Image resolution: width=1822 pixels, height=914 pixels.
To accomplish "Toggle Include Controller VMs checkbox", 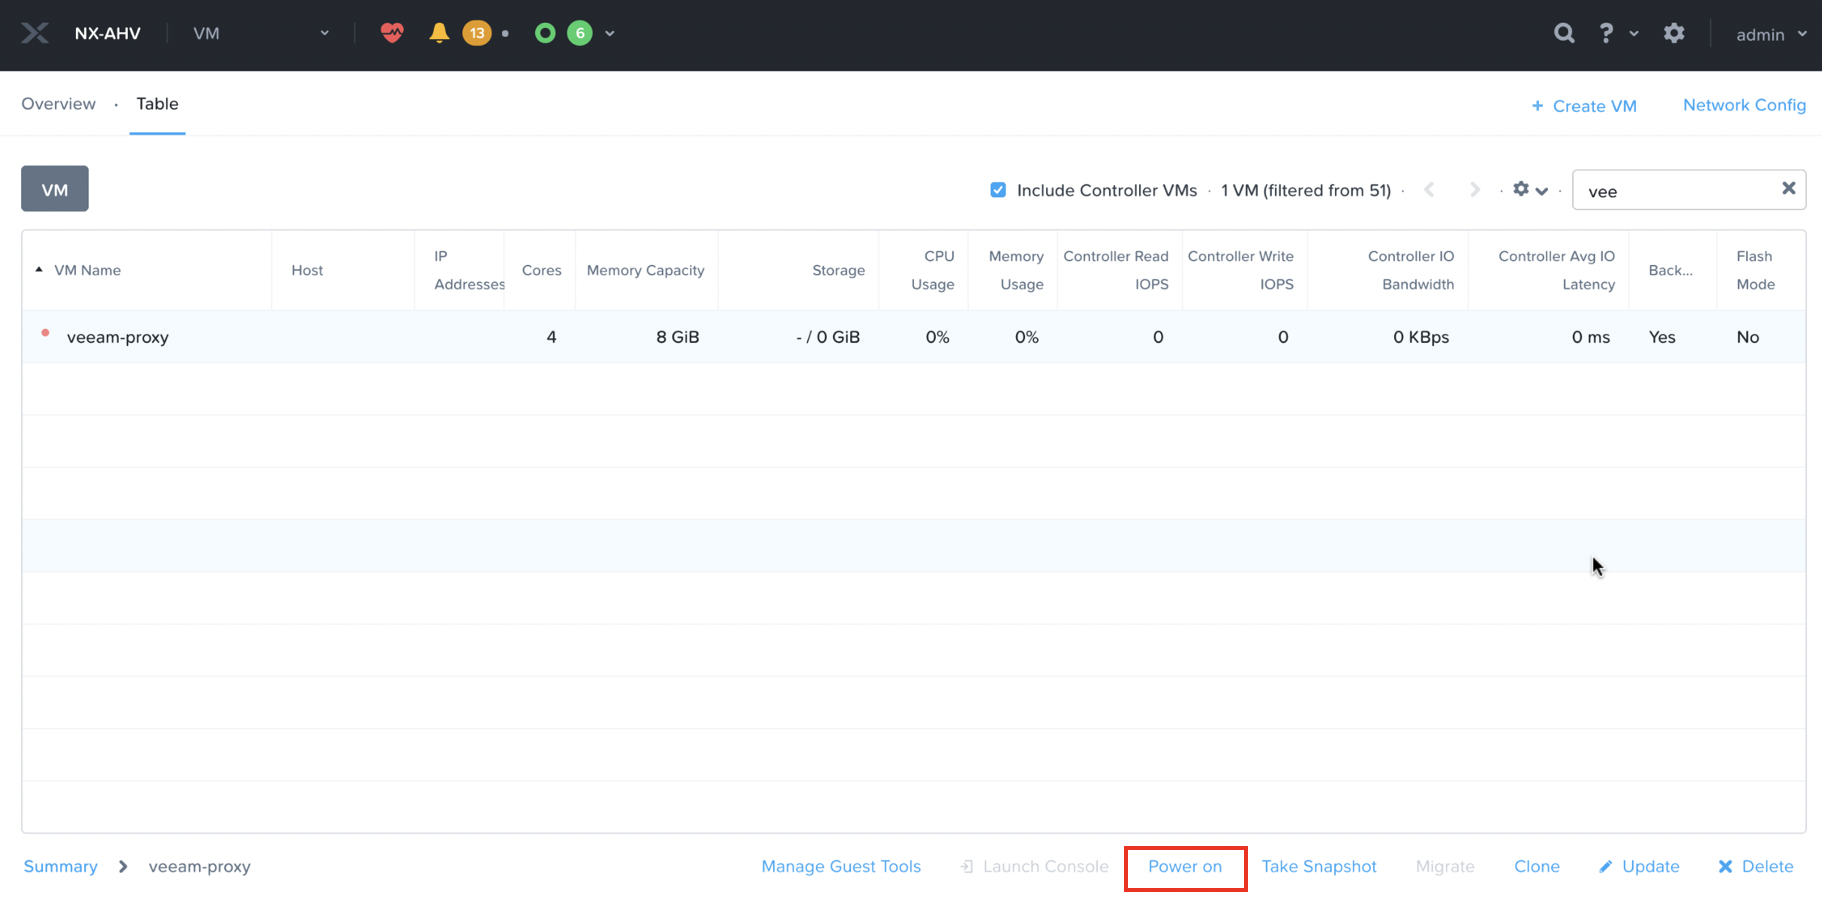I will click(x=998, y=190).
